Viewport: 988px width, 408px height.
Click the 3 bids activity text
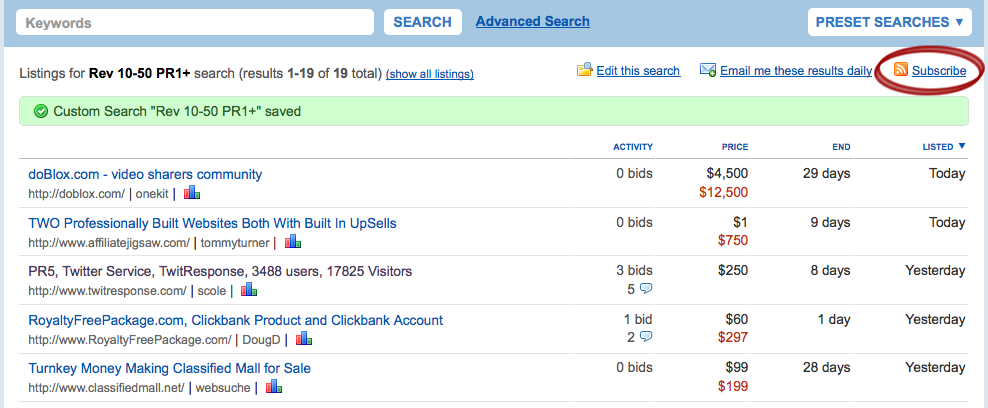pyautogui.click(x=635, y=271)
